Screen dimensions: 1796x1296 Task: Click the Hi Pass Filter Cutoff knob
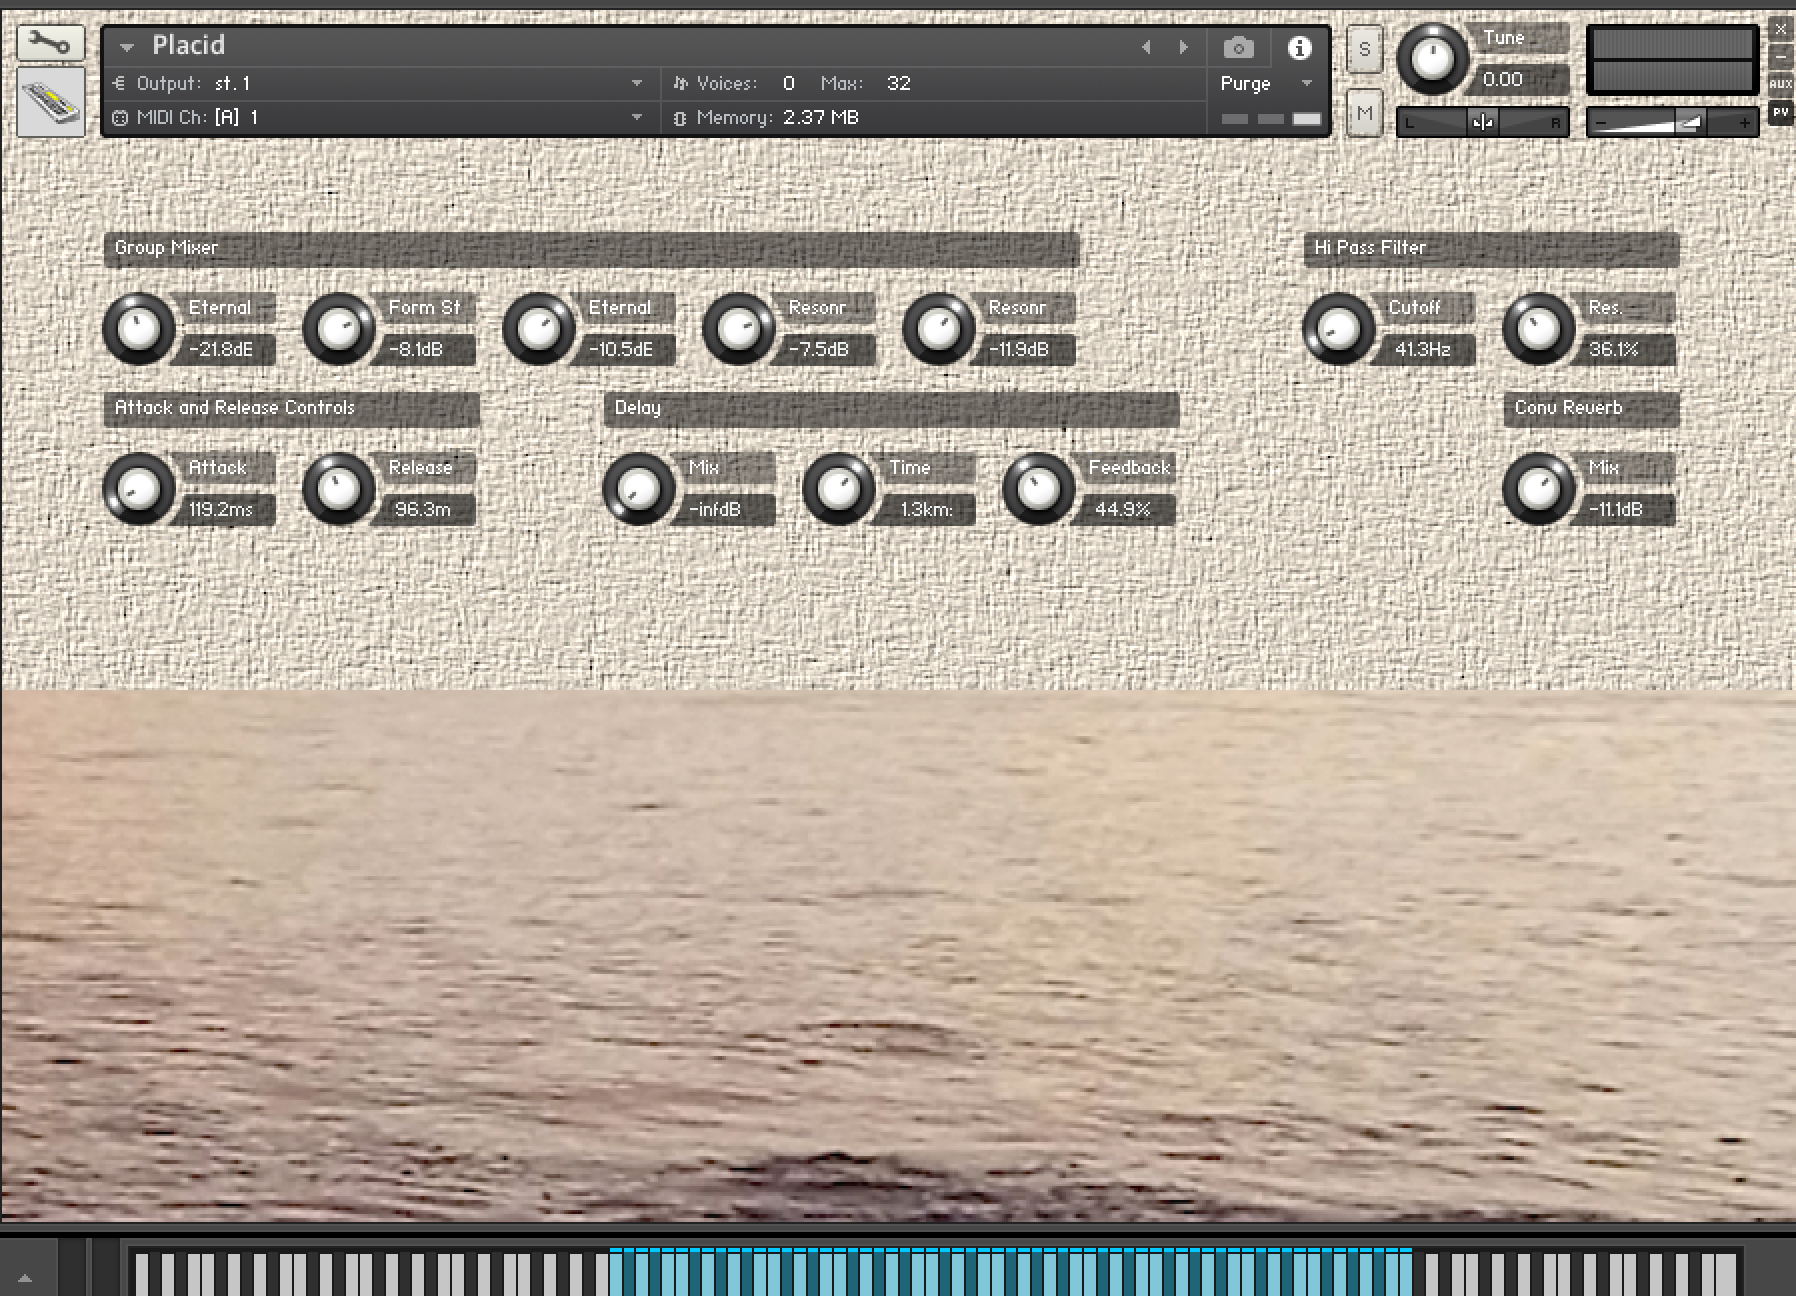1338,329
